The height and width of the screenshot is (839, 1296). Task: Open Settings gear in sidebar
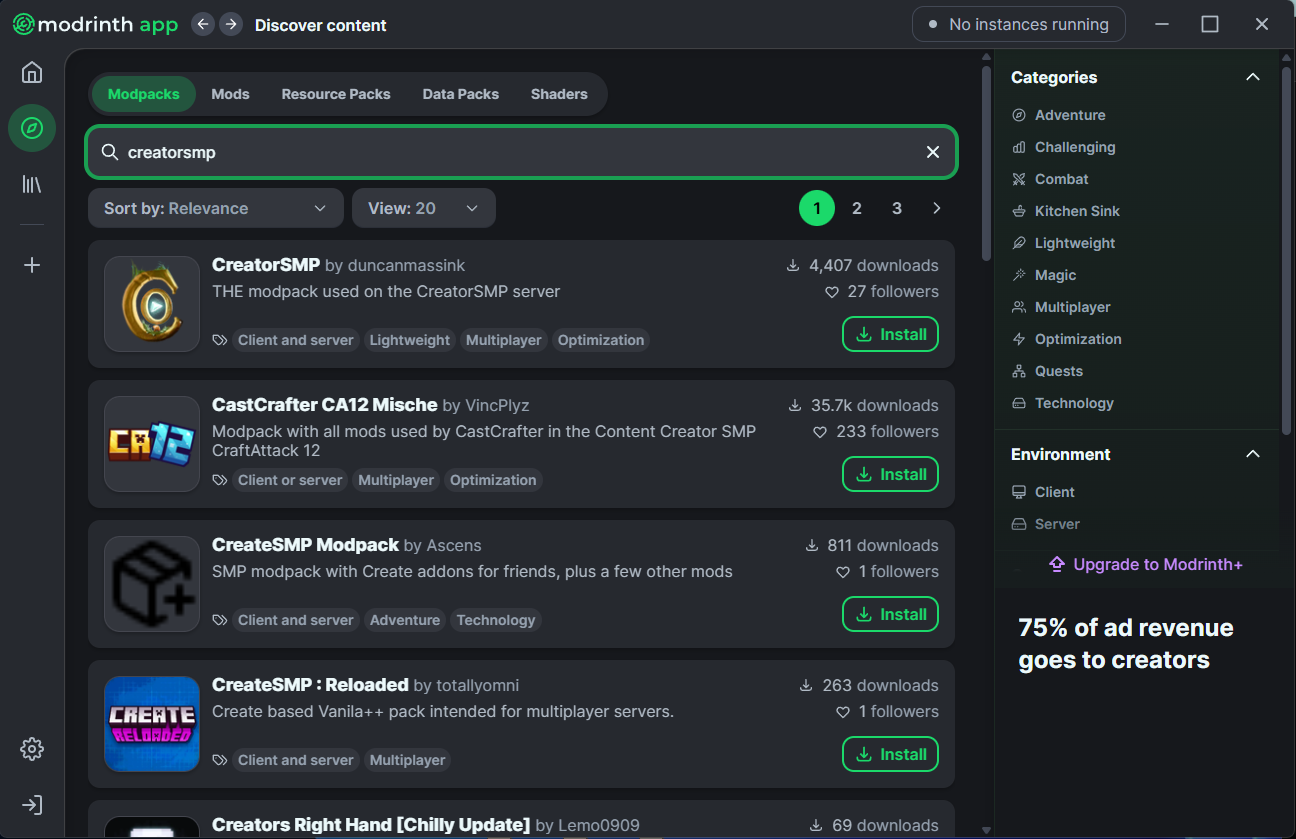tap(32, 749)
